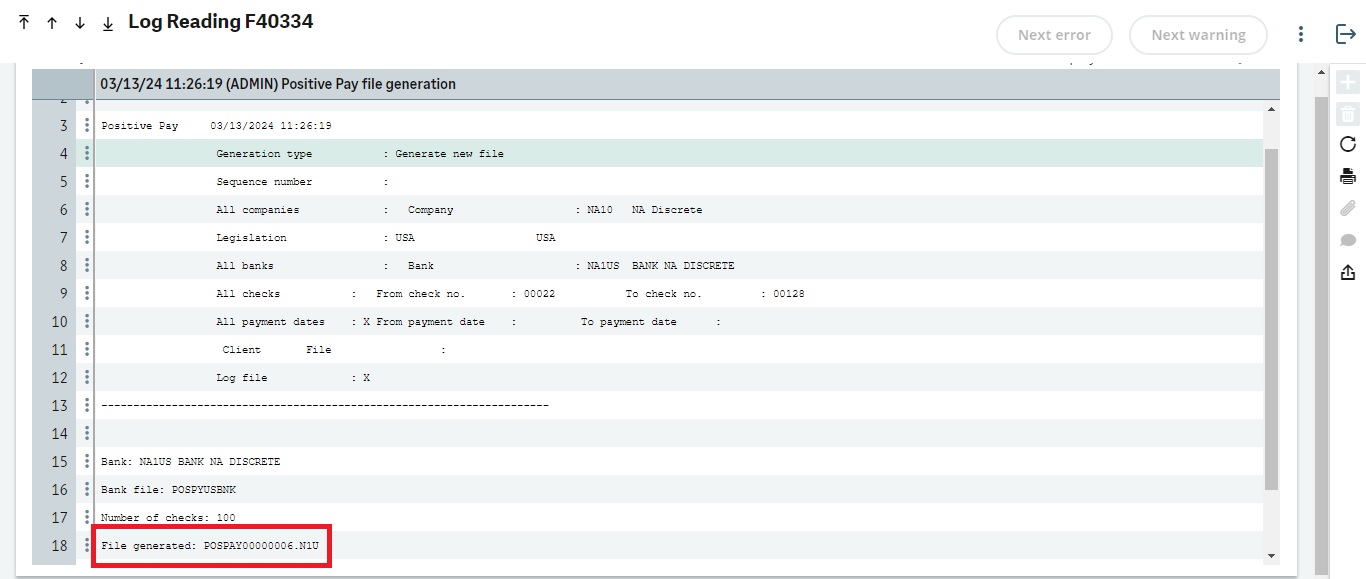View comments via the speech bubble icon
Viewport: 1366px width, 579px height.
[1349, 240]
